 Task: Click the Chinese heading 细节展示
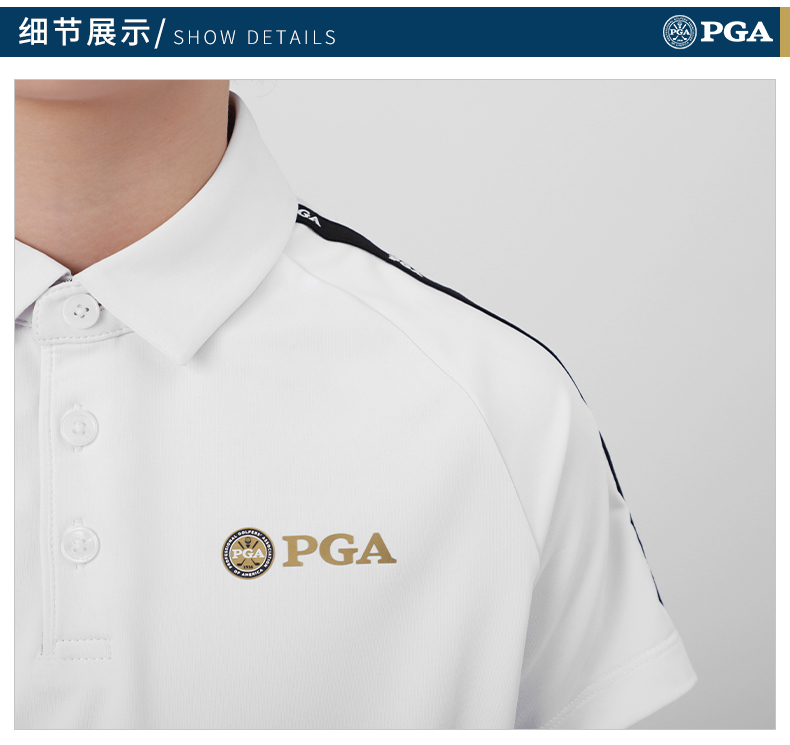coord(84,32)
